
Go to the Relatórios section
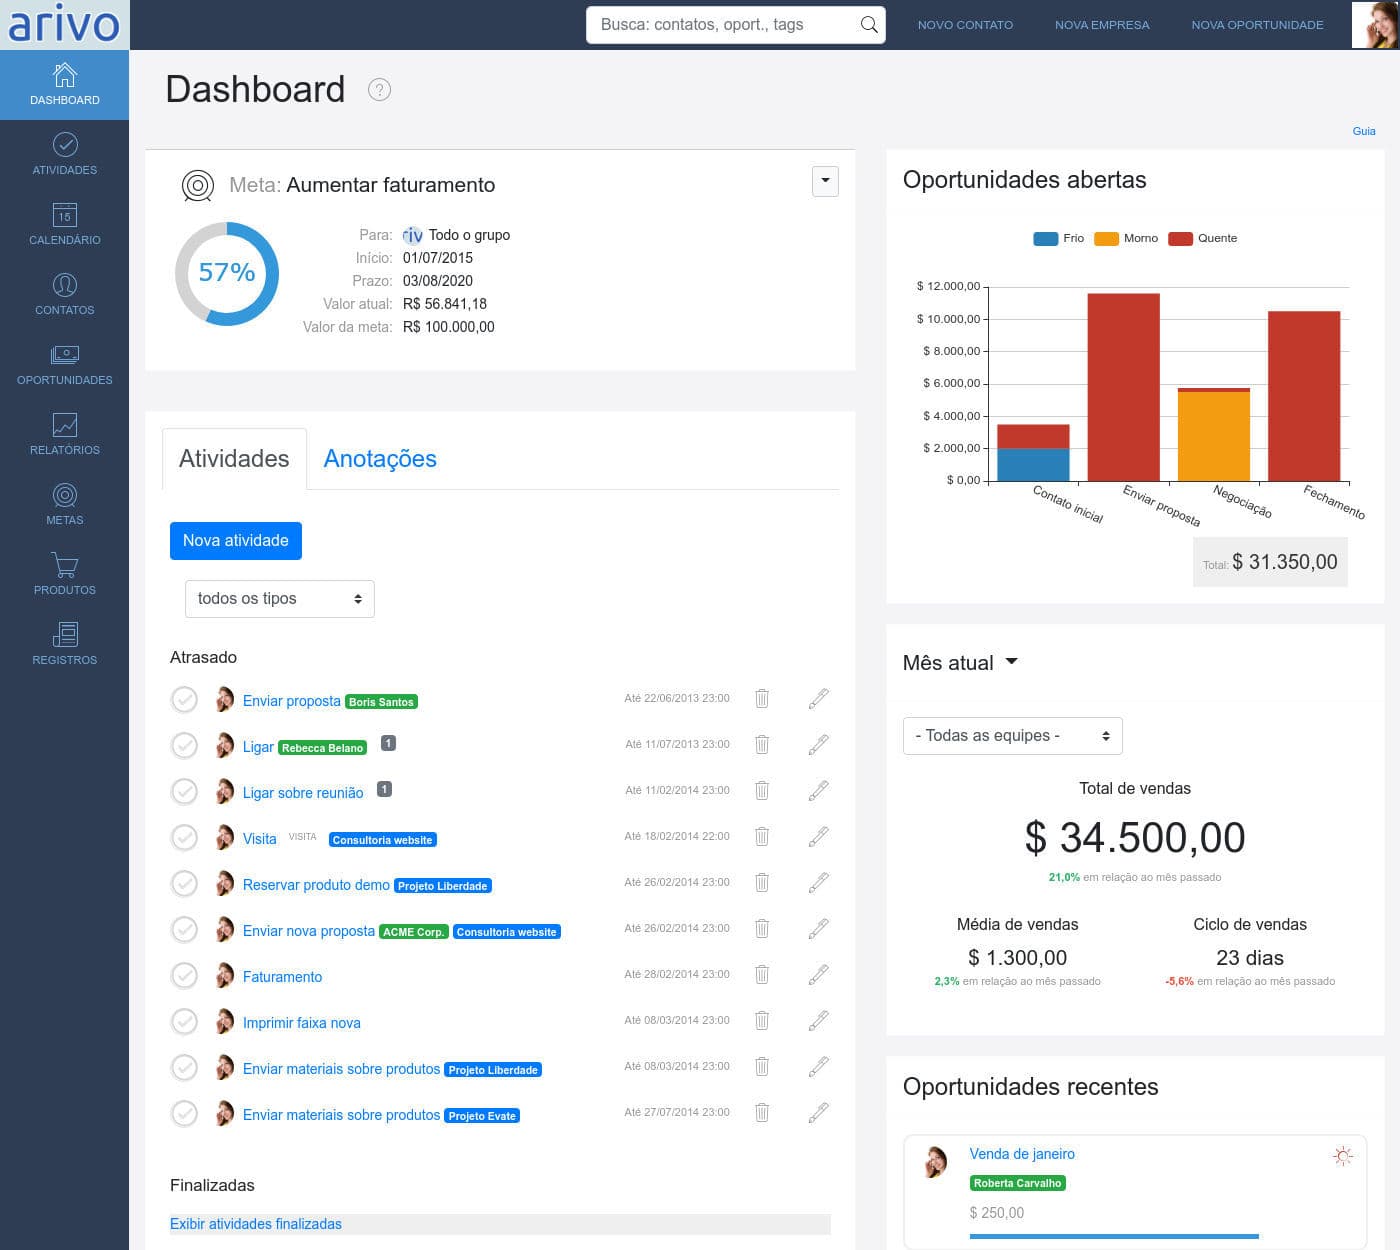(x=64, y=435)
